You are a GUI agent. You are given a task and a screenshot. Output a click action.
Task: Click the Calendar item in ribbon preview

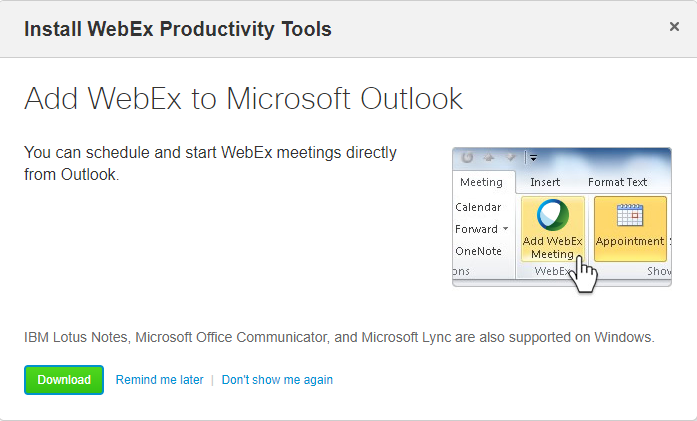[x=478, y=207]
